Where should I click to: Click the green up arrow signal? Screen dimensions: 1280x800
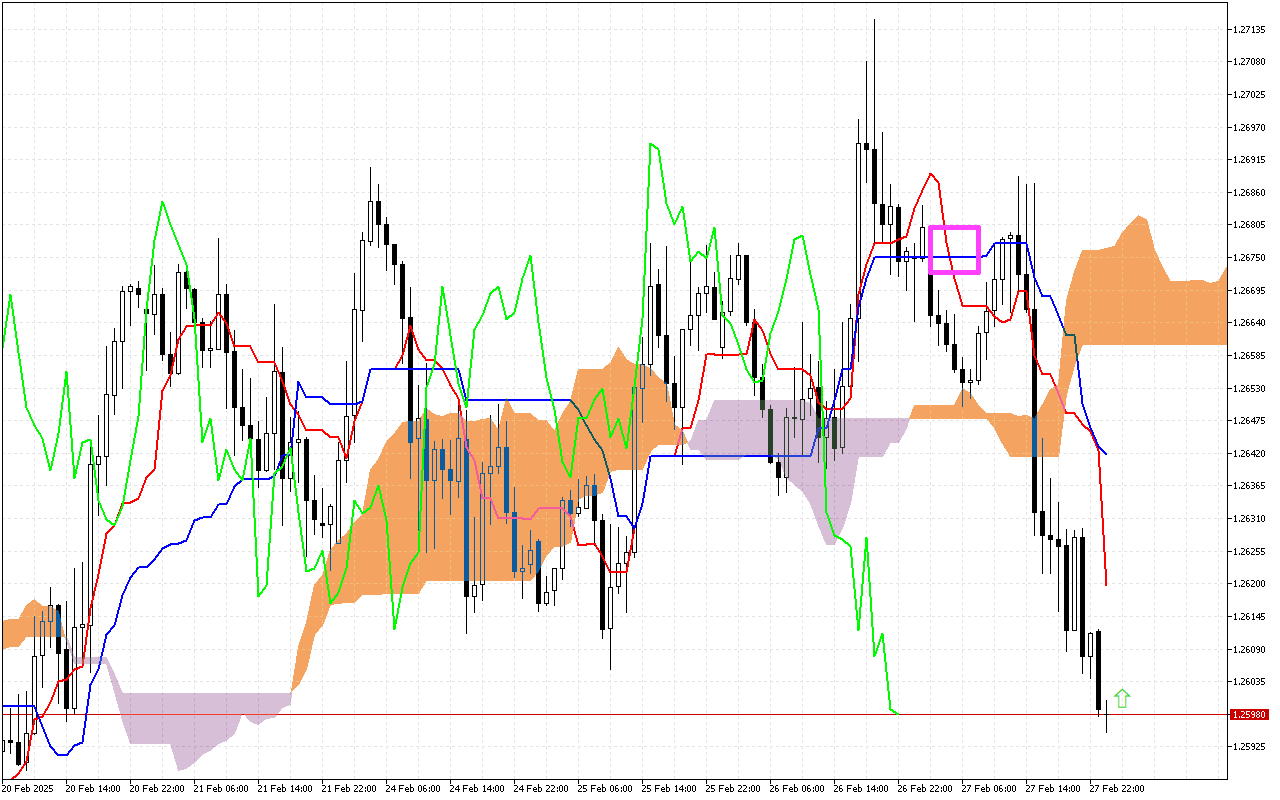pyautogui.click(x=1122, y=699)
